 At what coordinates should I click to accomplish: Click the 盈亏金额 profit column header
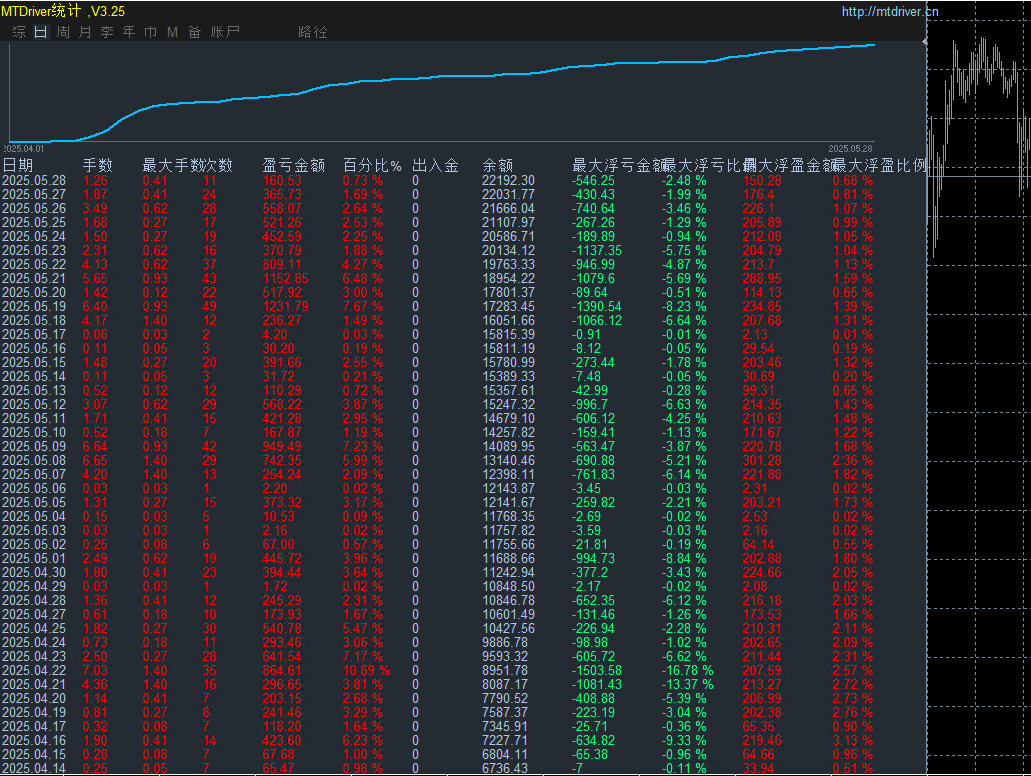pyautogui.click(x=294, y=165)
